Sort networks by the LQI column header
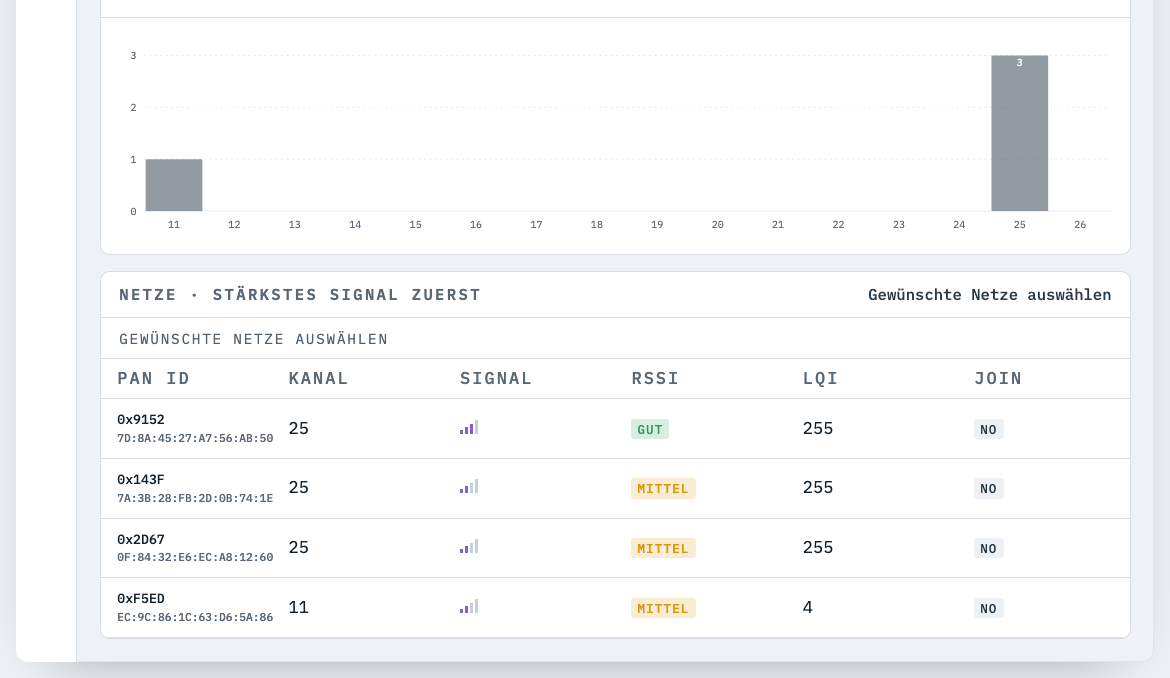Image resolution: width=1170 pixels, height=678 pixels. [x=820, y=378]
